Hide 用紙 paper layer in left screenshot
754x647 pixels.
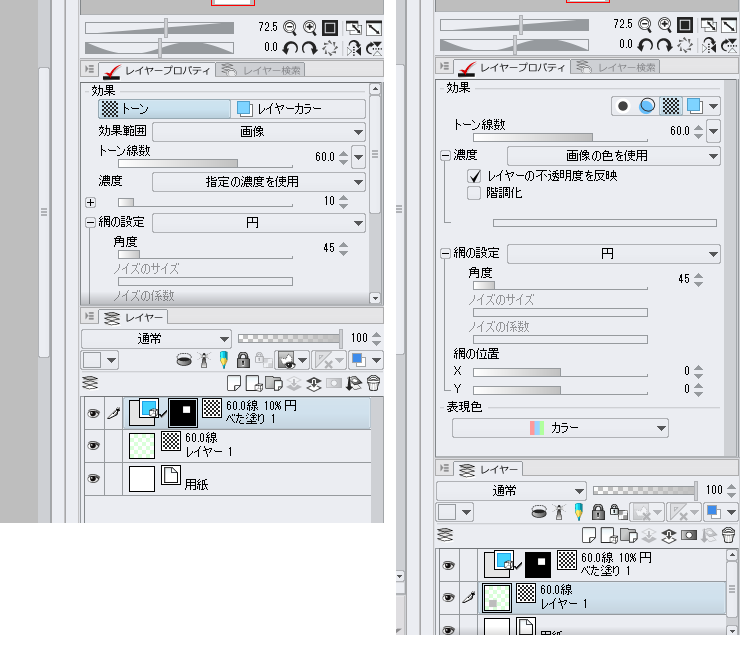pos(94,478)
